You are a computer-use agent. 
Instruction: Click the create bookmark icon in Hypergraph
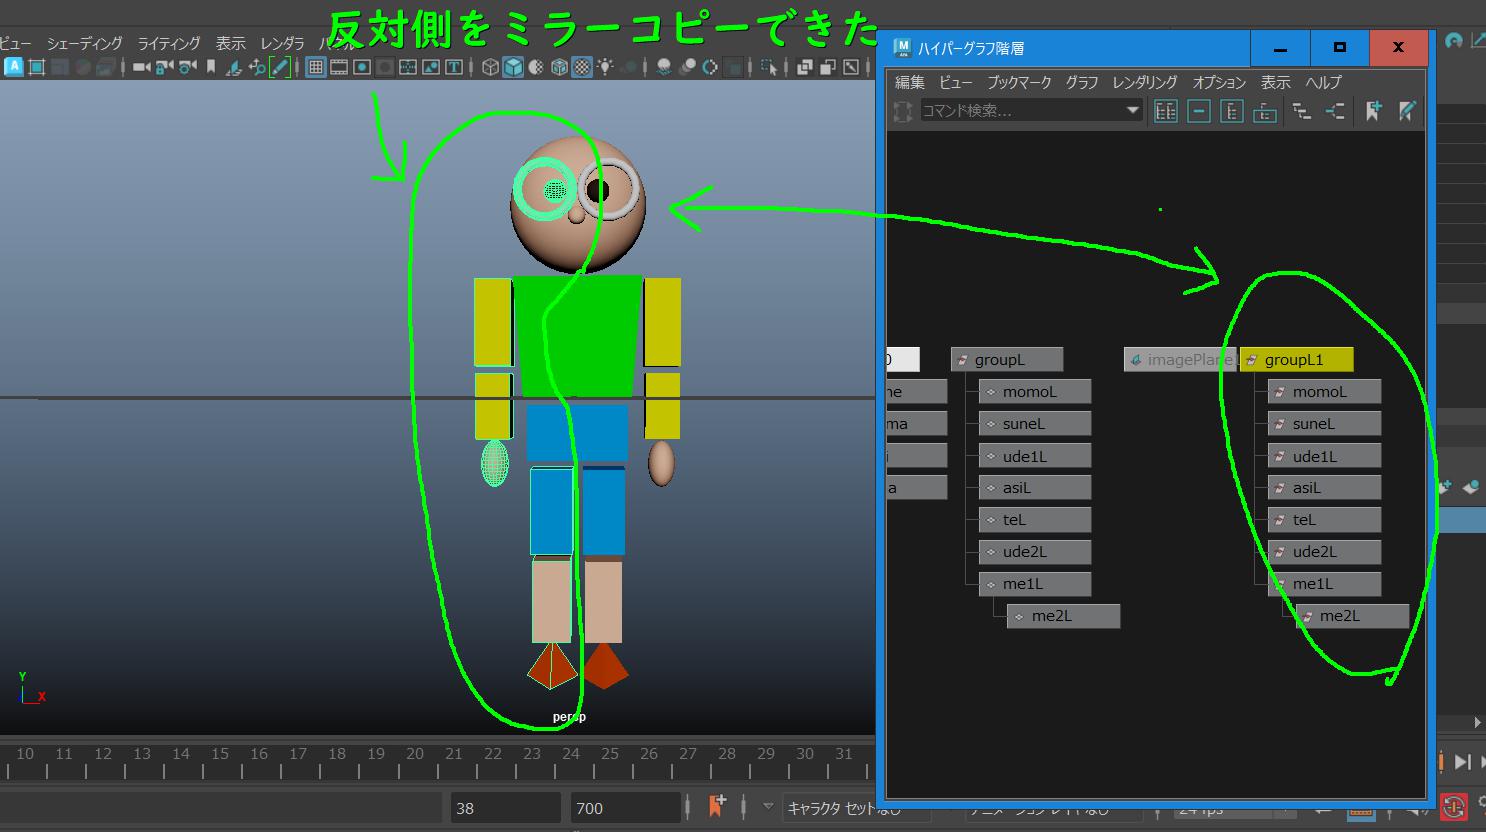click(x=1373, y=111)
